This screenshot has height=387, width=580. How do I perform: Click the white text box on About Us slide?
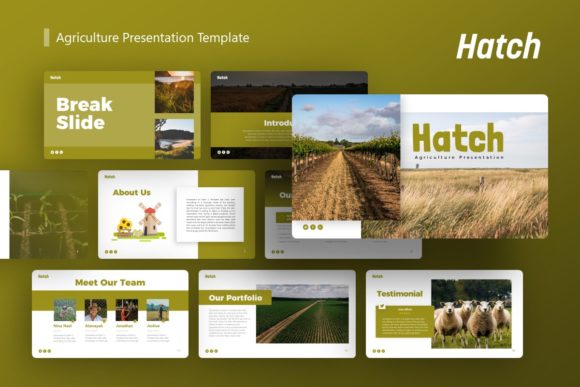[210, 215]
